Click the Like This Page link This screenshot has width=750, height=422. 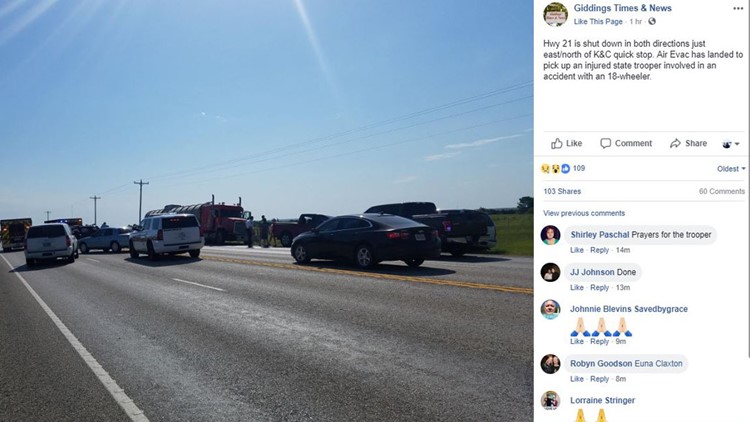(x=598, y=22)
